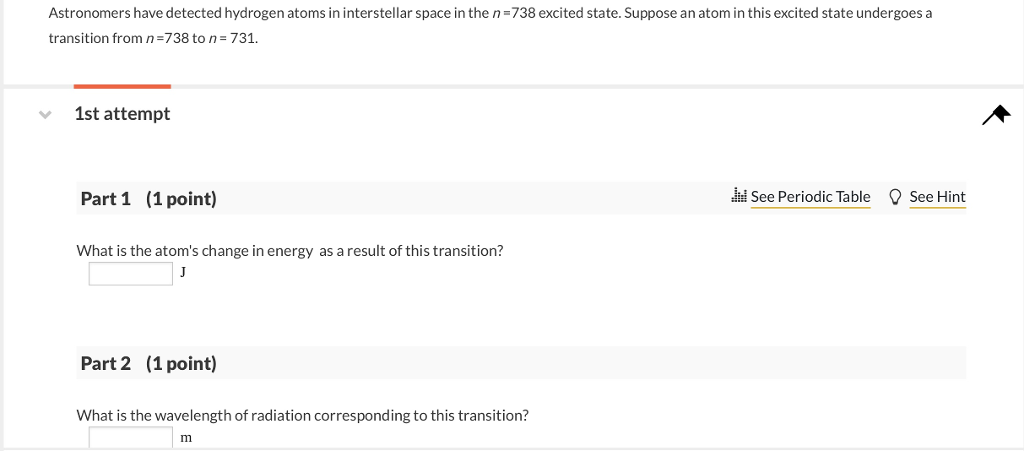This screenshot has height=451, width=1024.
Task: Collapse the 1st attempt section chevron
Action: pyautogui.click(x=44, y=115)
